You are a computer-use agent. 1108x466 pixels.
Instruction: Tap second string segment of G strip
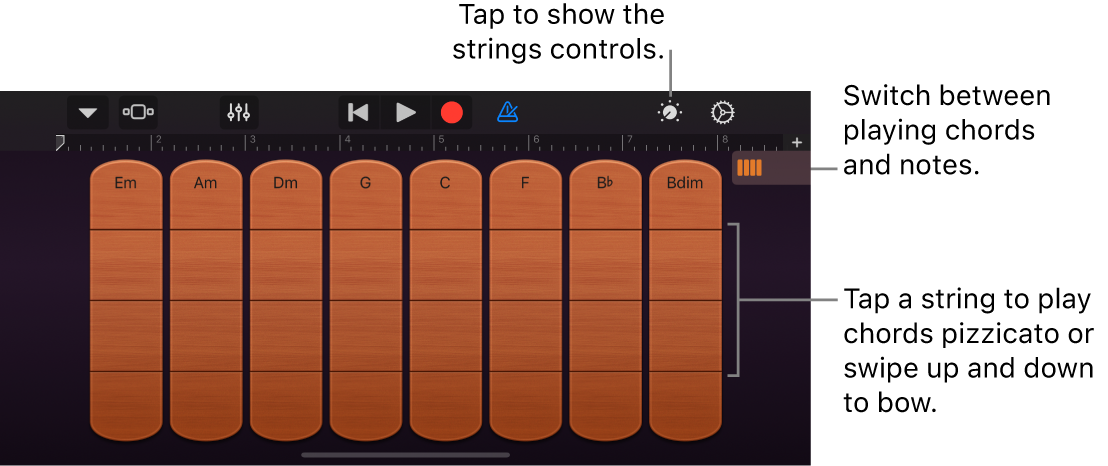365,264
